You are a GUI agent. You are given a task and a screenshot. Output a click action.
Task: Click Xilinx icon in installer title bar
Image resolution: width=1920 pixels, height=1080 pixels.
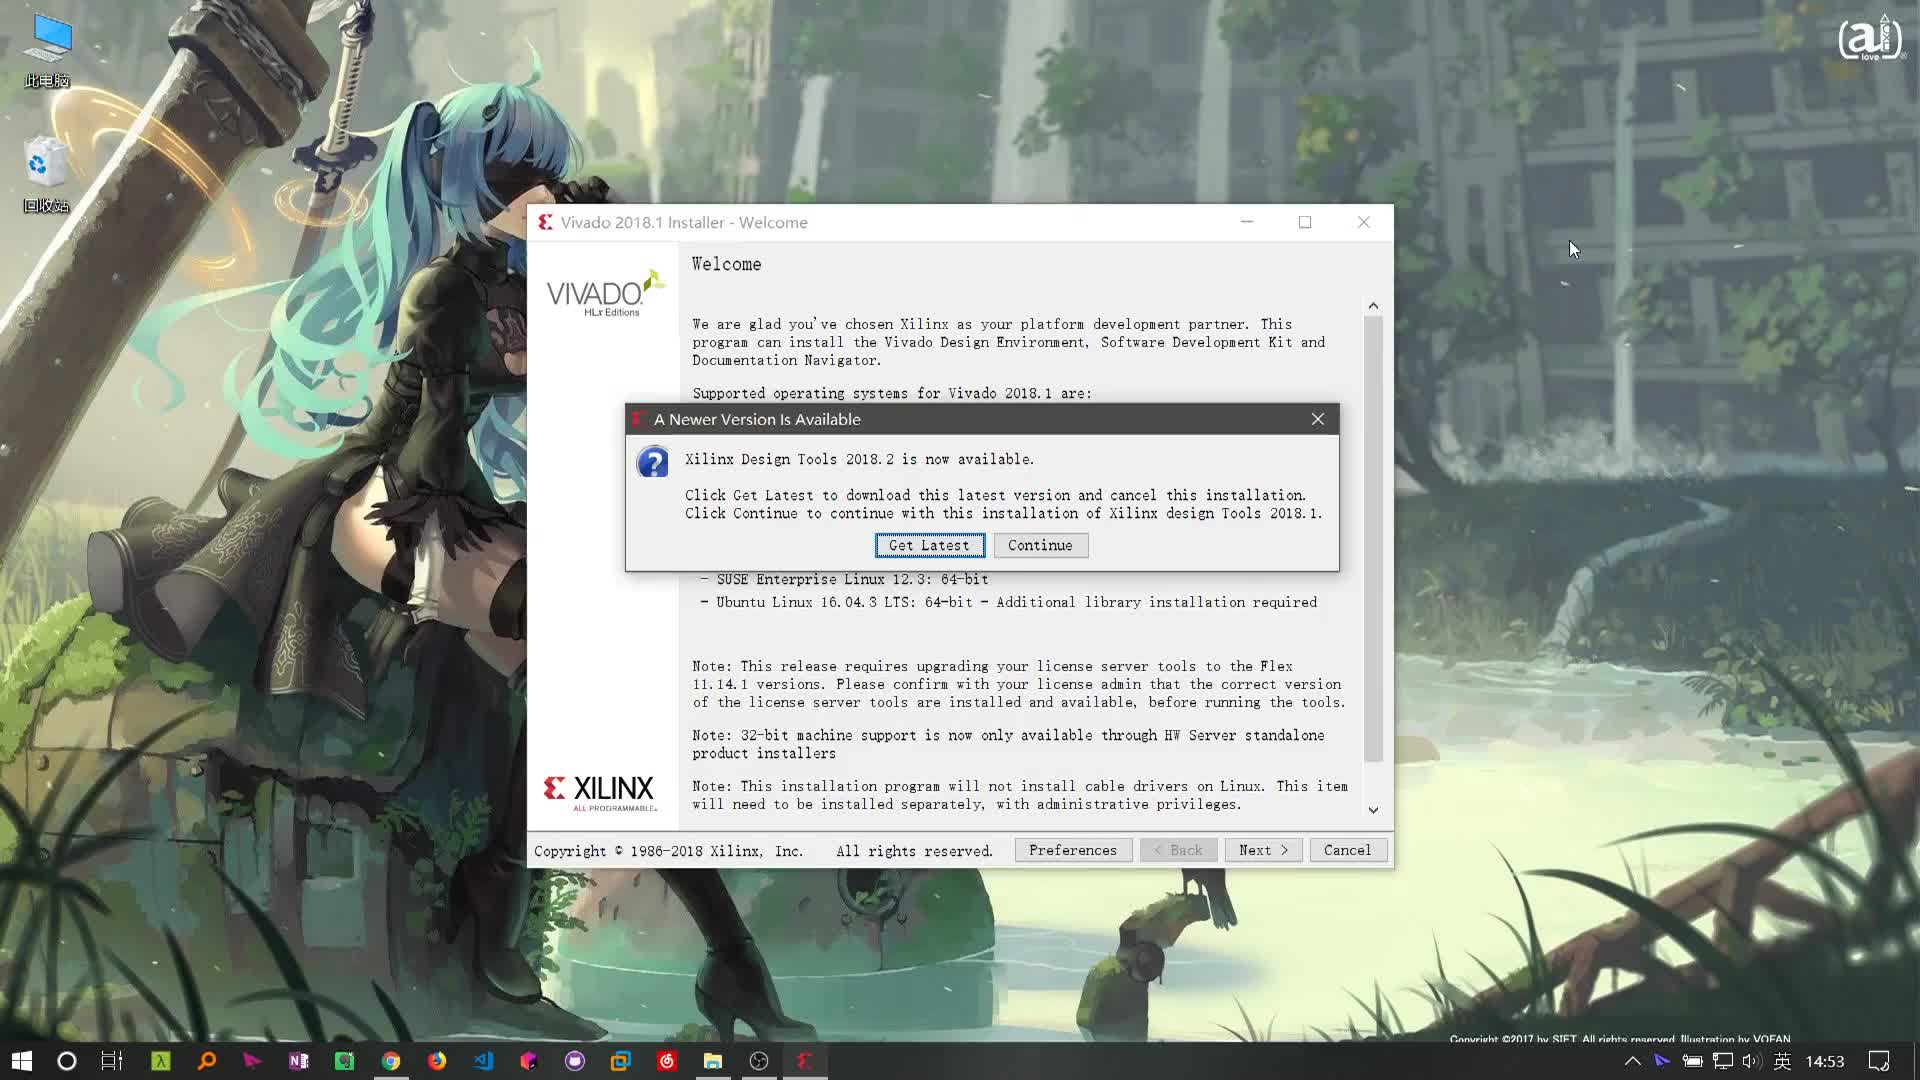(545, 222)
